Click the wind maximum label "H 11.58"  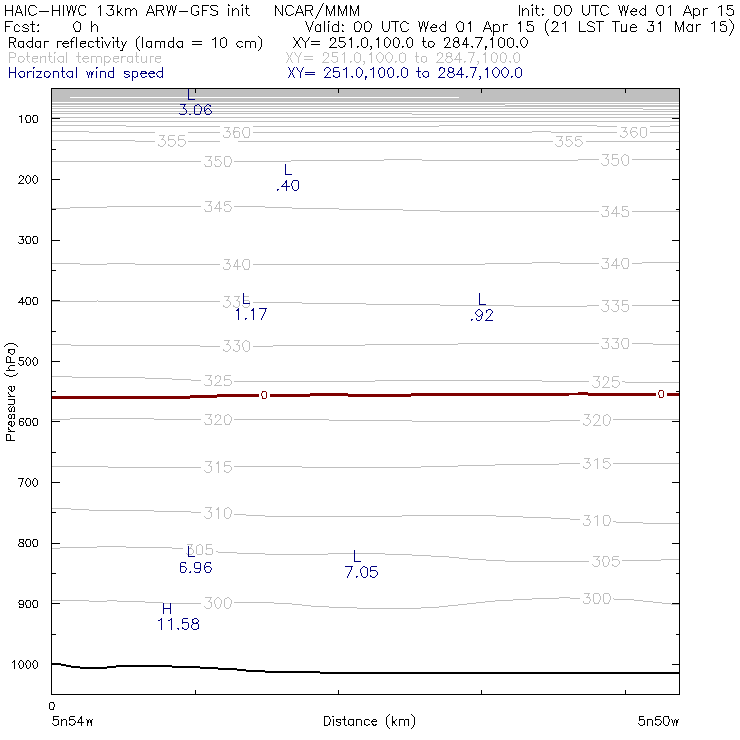178,617
